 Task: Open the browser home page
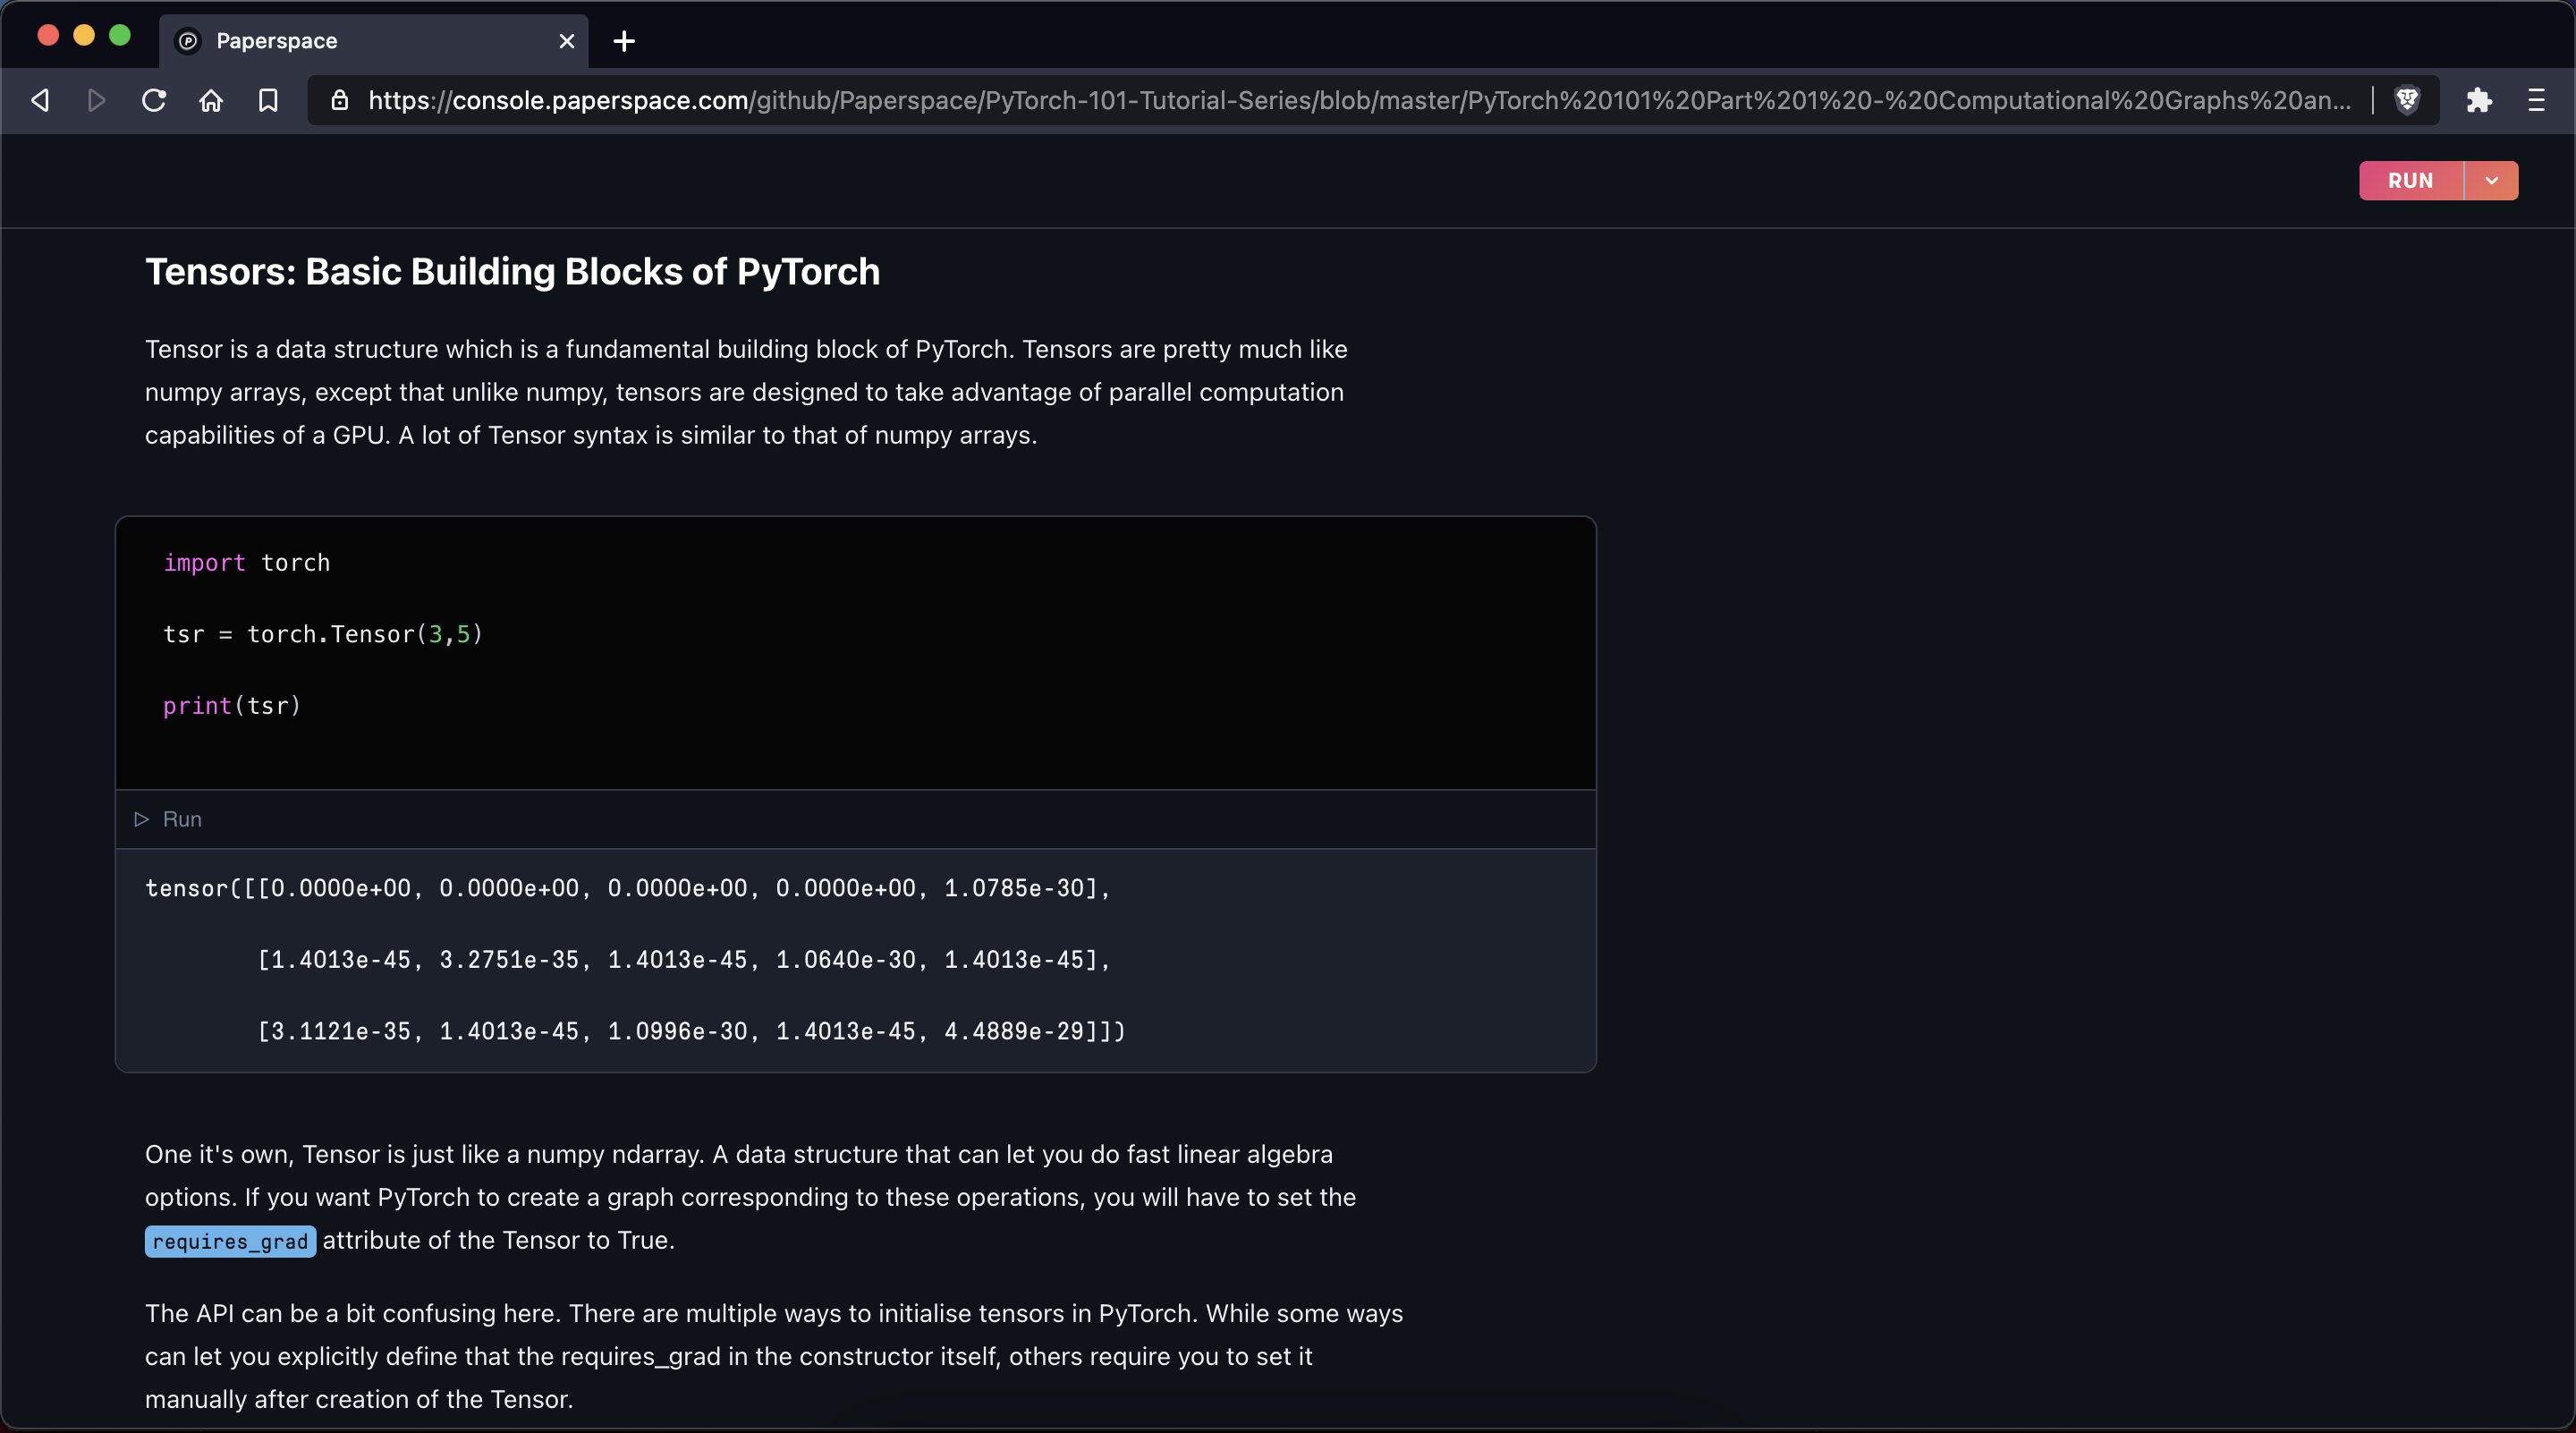point(211,100)
